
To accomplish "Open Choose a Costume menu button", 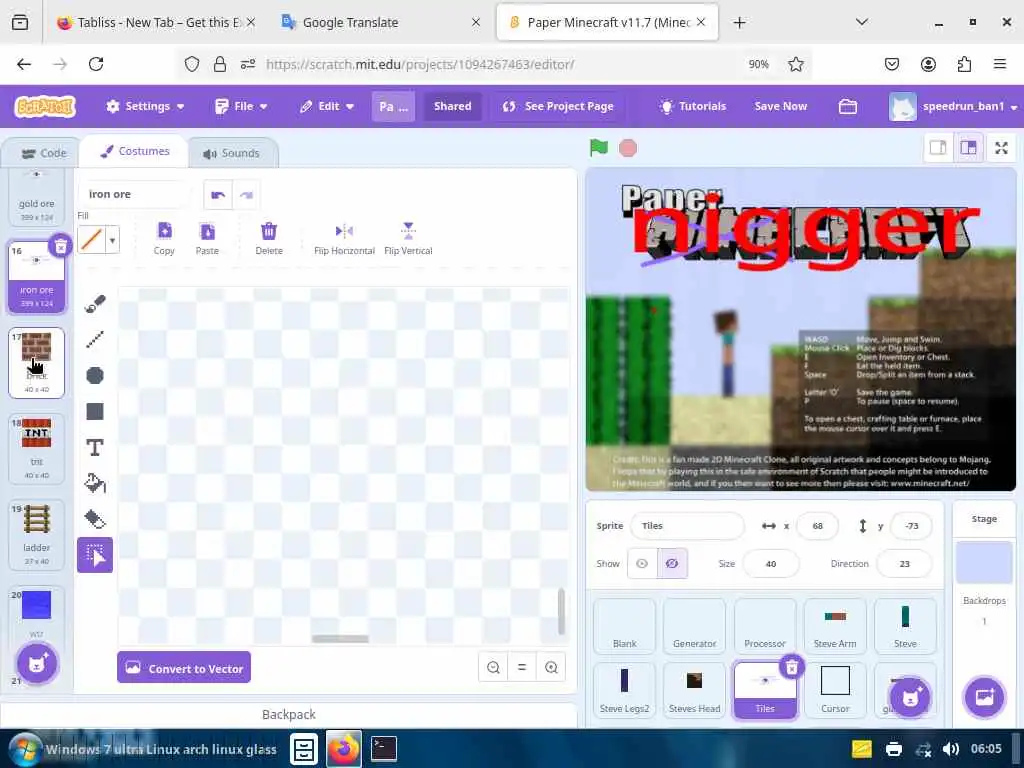I will 37,664.
